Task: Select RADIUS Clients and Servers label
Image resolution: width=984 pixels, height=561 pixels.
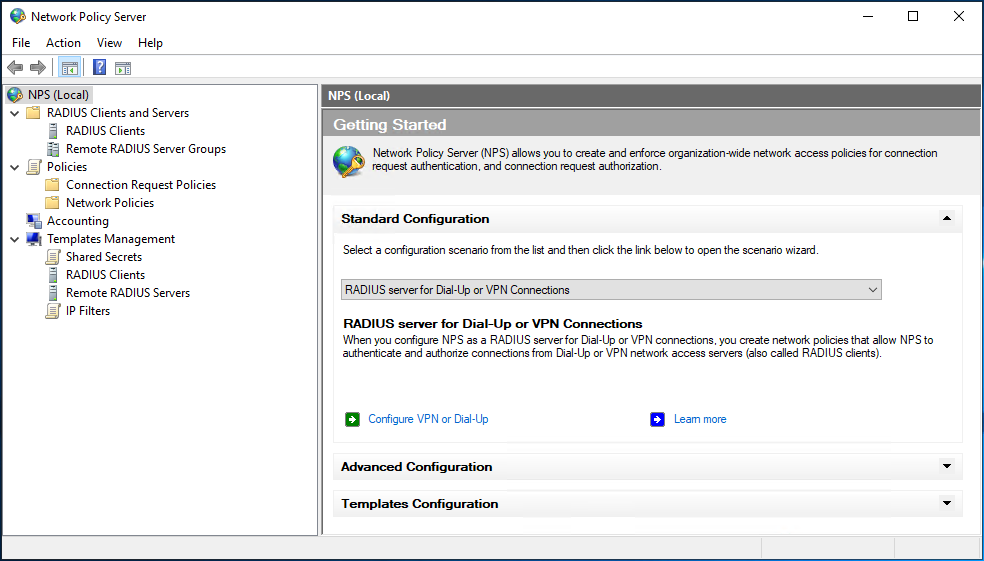Action: 118,113
